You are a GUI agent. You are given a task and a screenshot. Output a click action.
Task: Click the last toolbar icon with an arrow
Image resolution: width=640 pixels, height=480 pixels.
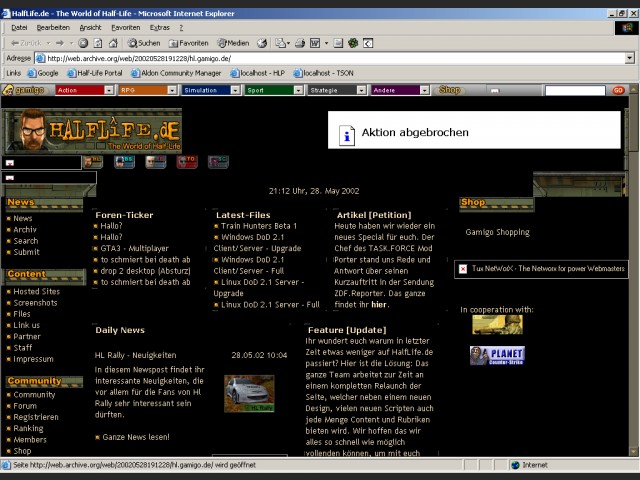point(368,43)
